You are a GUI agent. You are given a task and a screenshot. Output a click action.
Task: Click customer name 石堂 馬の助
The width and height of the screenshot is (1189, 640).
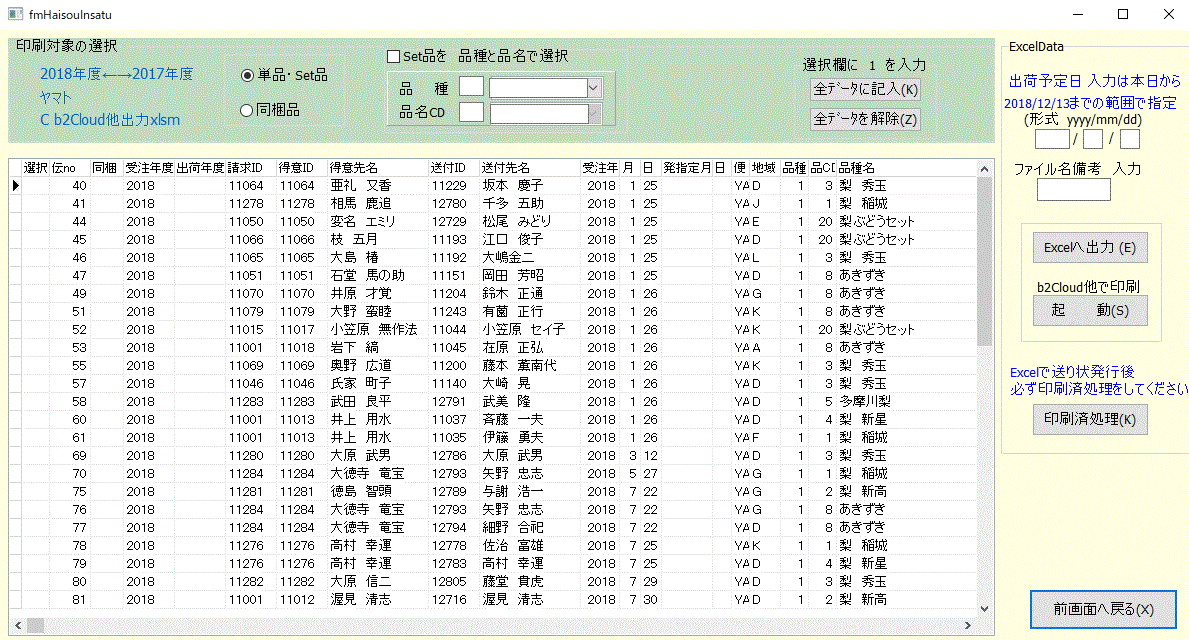pos(368,276)
